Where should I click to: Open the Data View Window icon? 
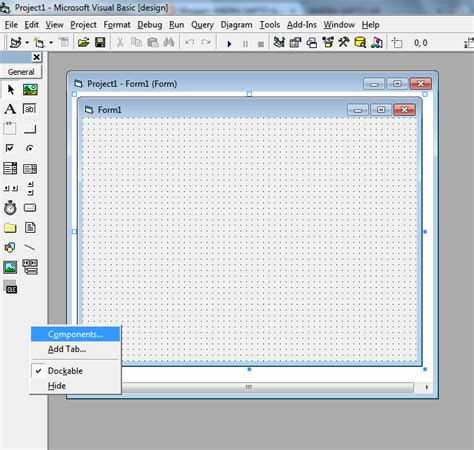click(360, 42)
